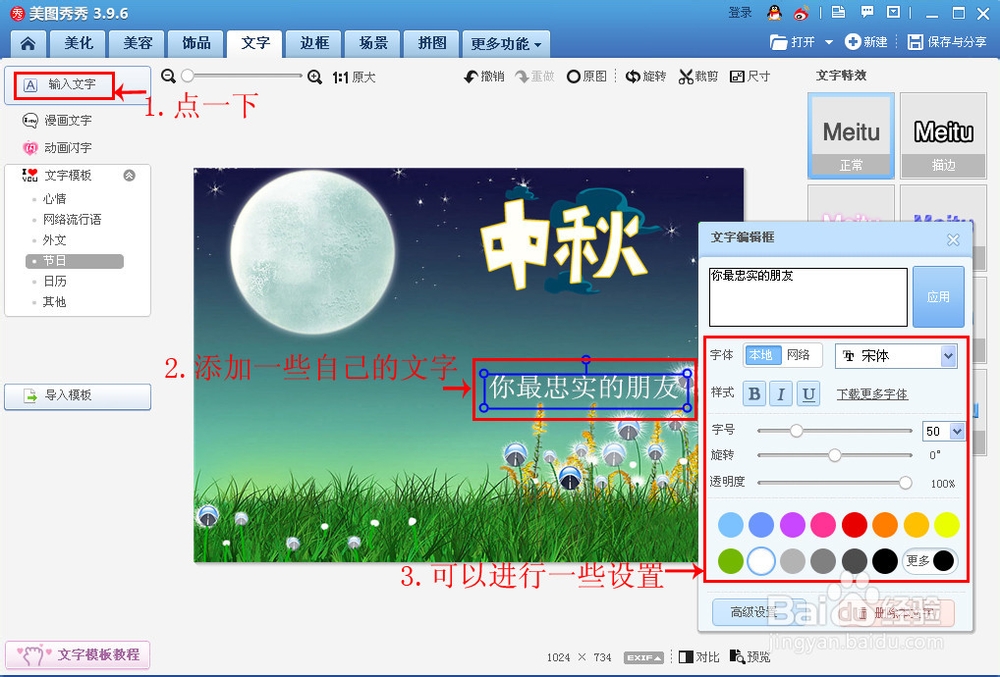Pick the red color swatch
Viewport: 1000px width, 677px height.
[x=852, y=523]
